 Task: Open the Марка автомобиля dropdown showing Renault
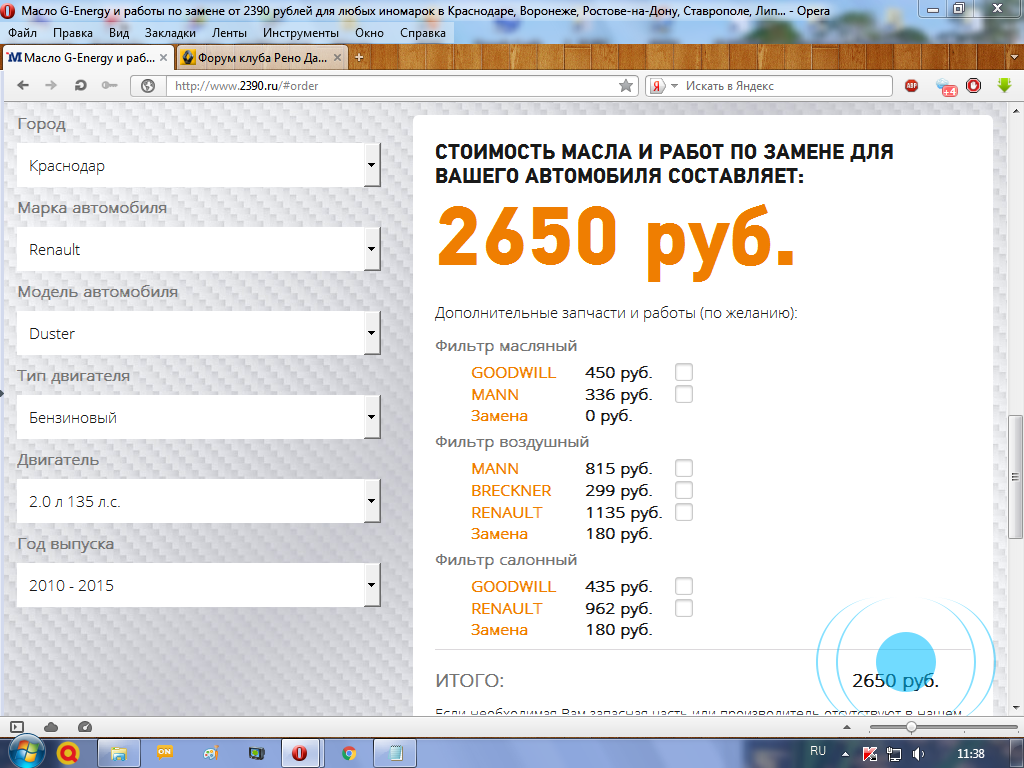click(199, 249)
